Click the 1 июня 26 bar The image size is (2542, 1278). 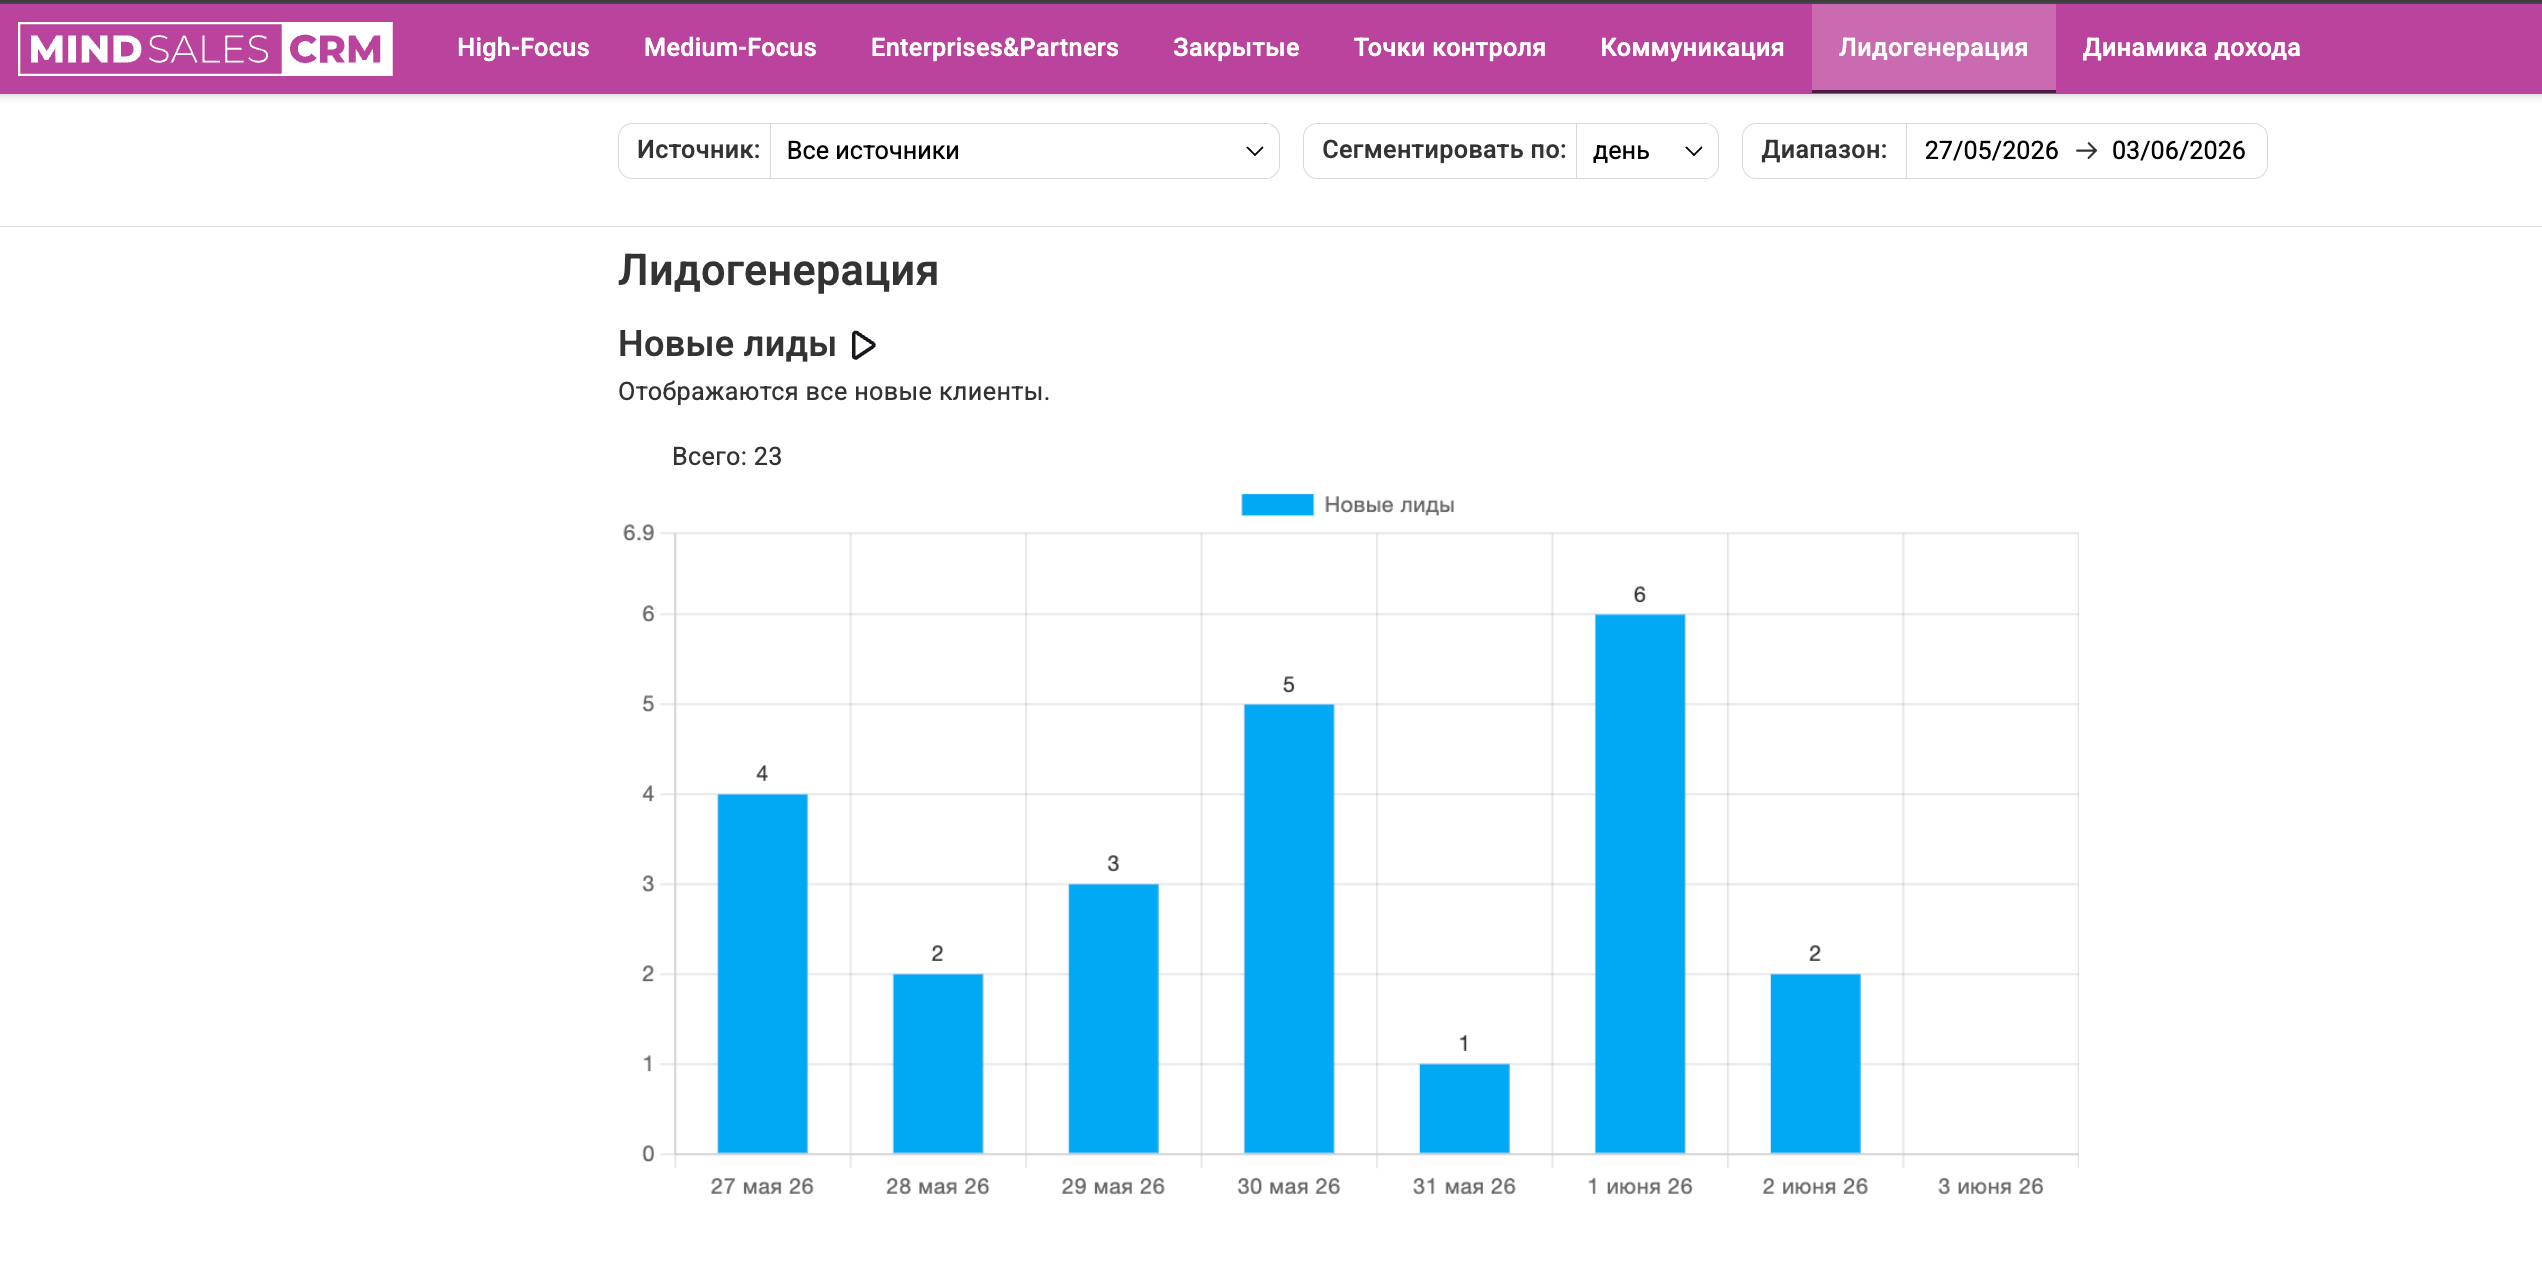[1639, 883]
